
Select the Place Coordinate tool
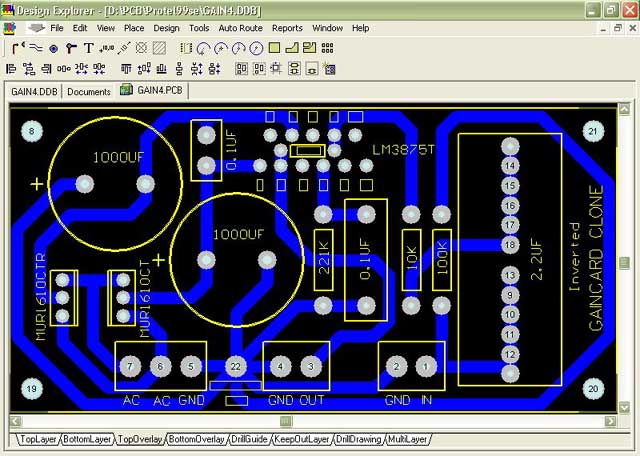click(x=107, y=48)
